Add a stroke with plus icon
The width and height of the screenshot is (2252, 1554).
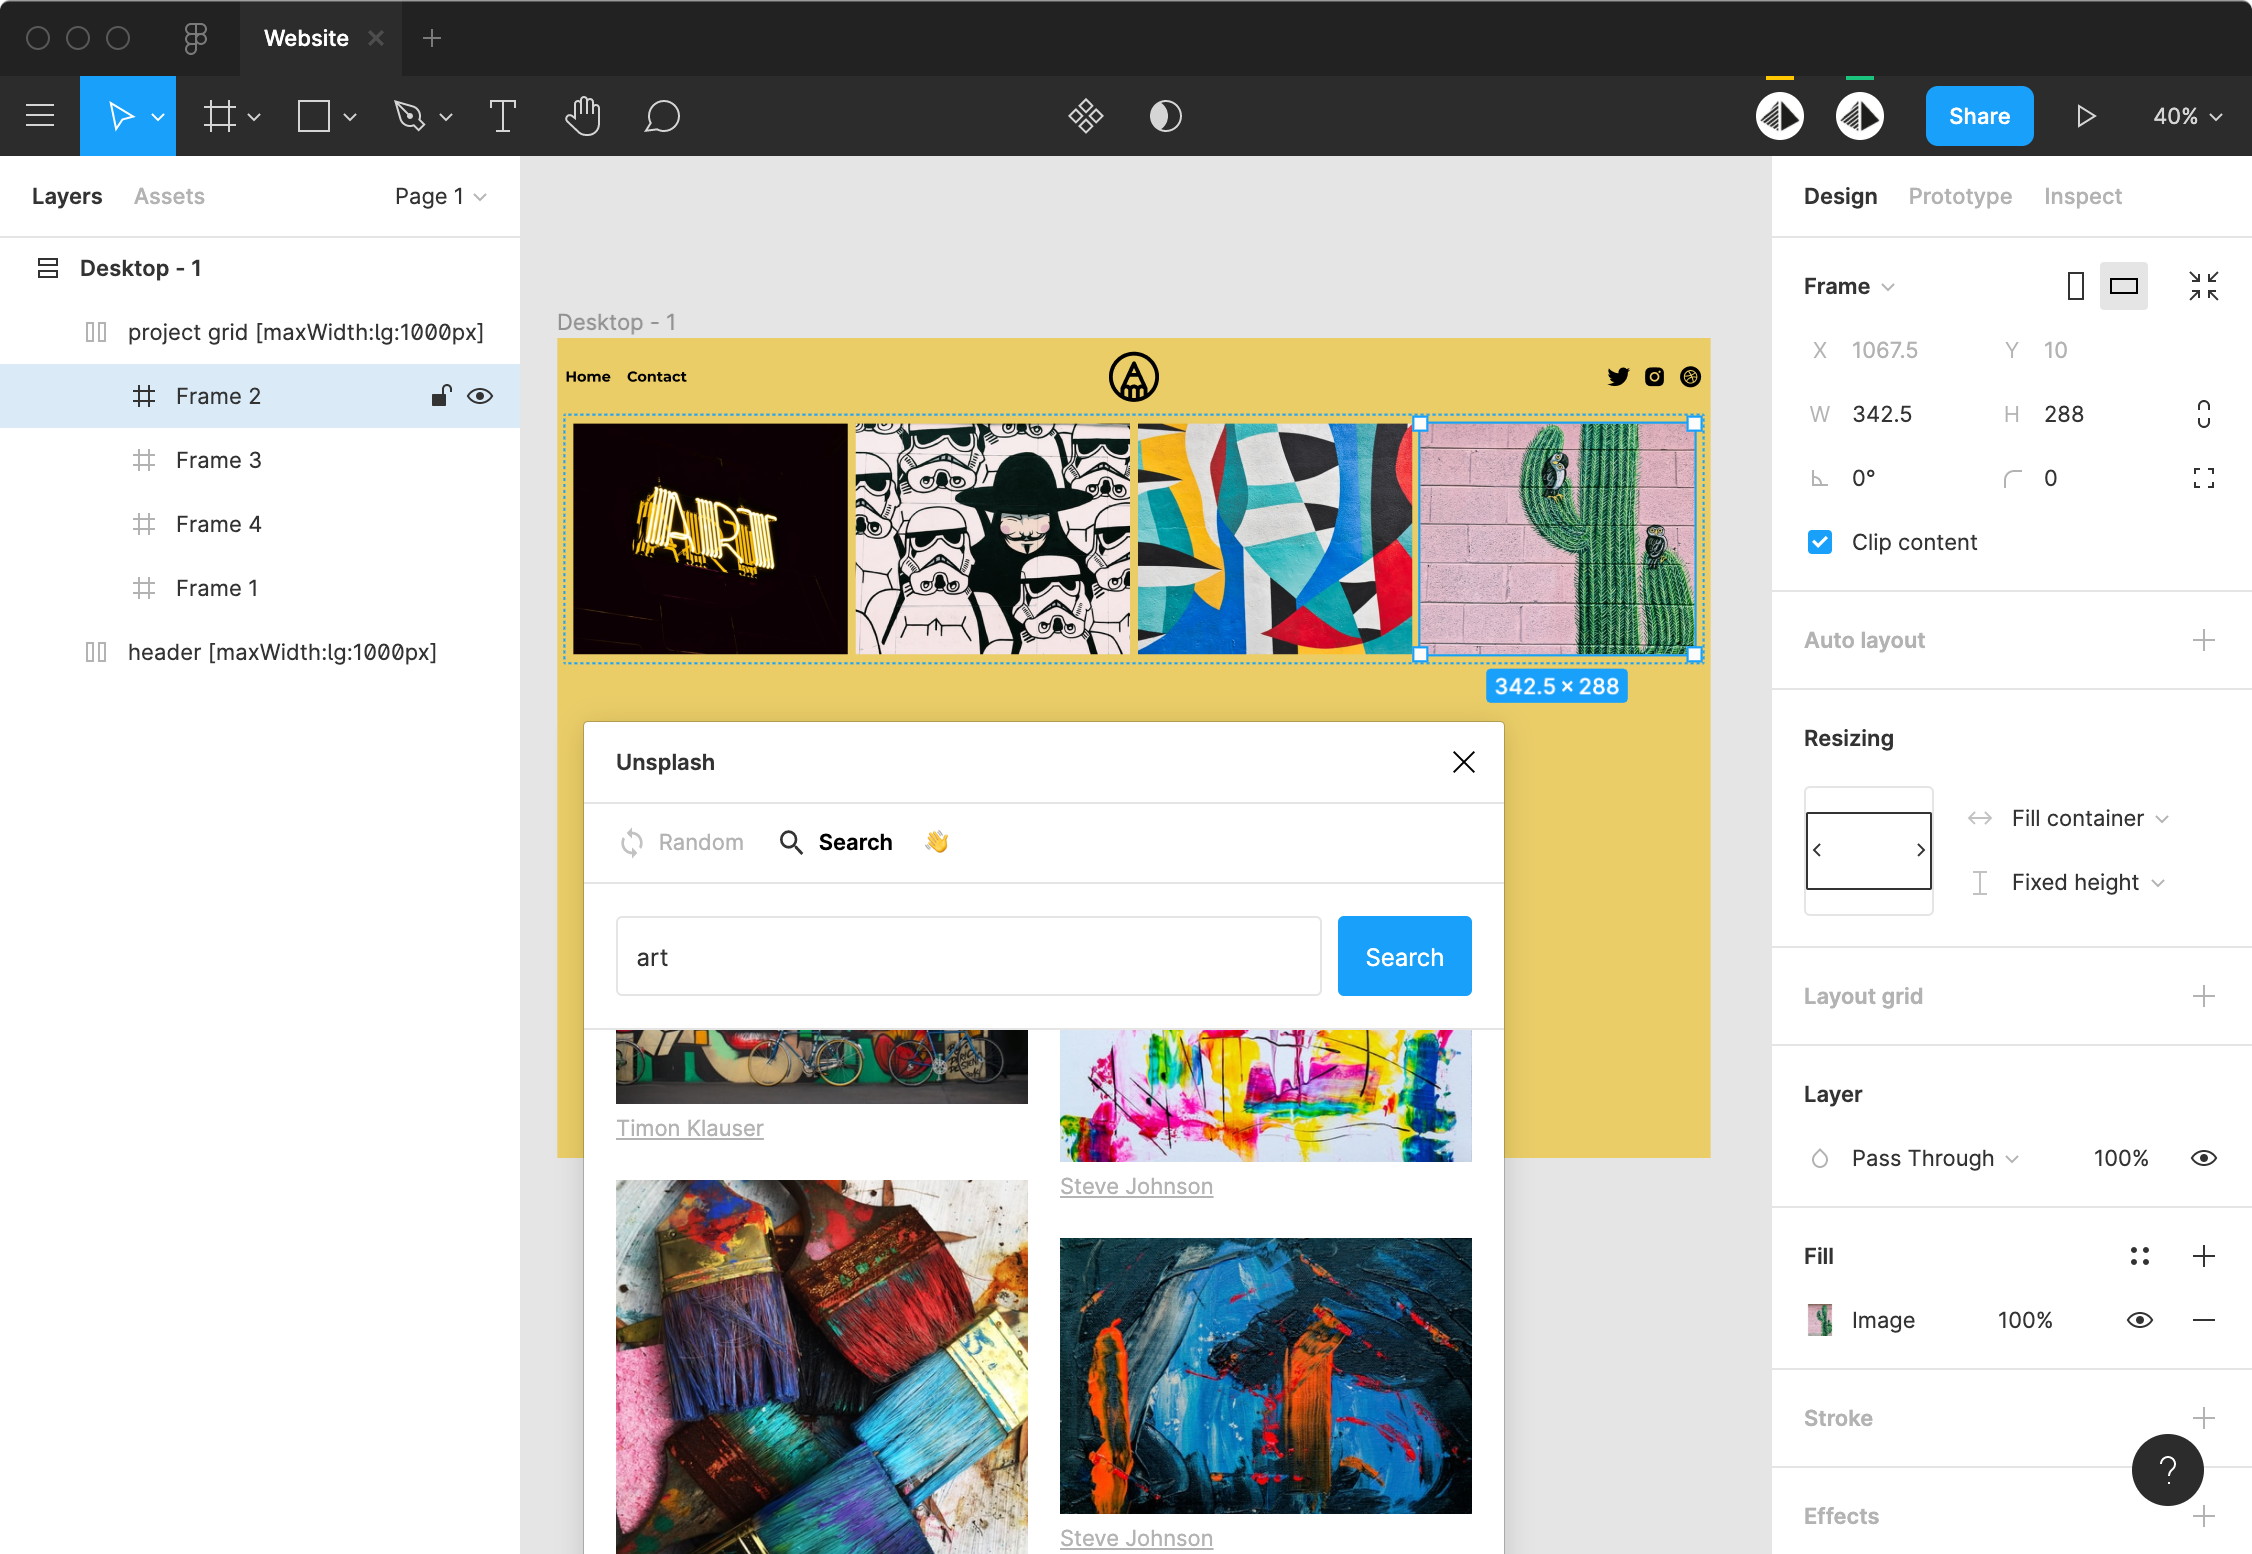click(2204, 1418)
